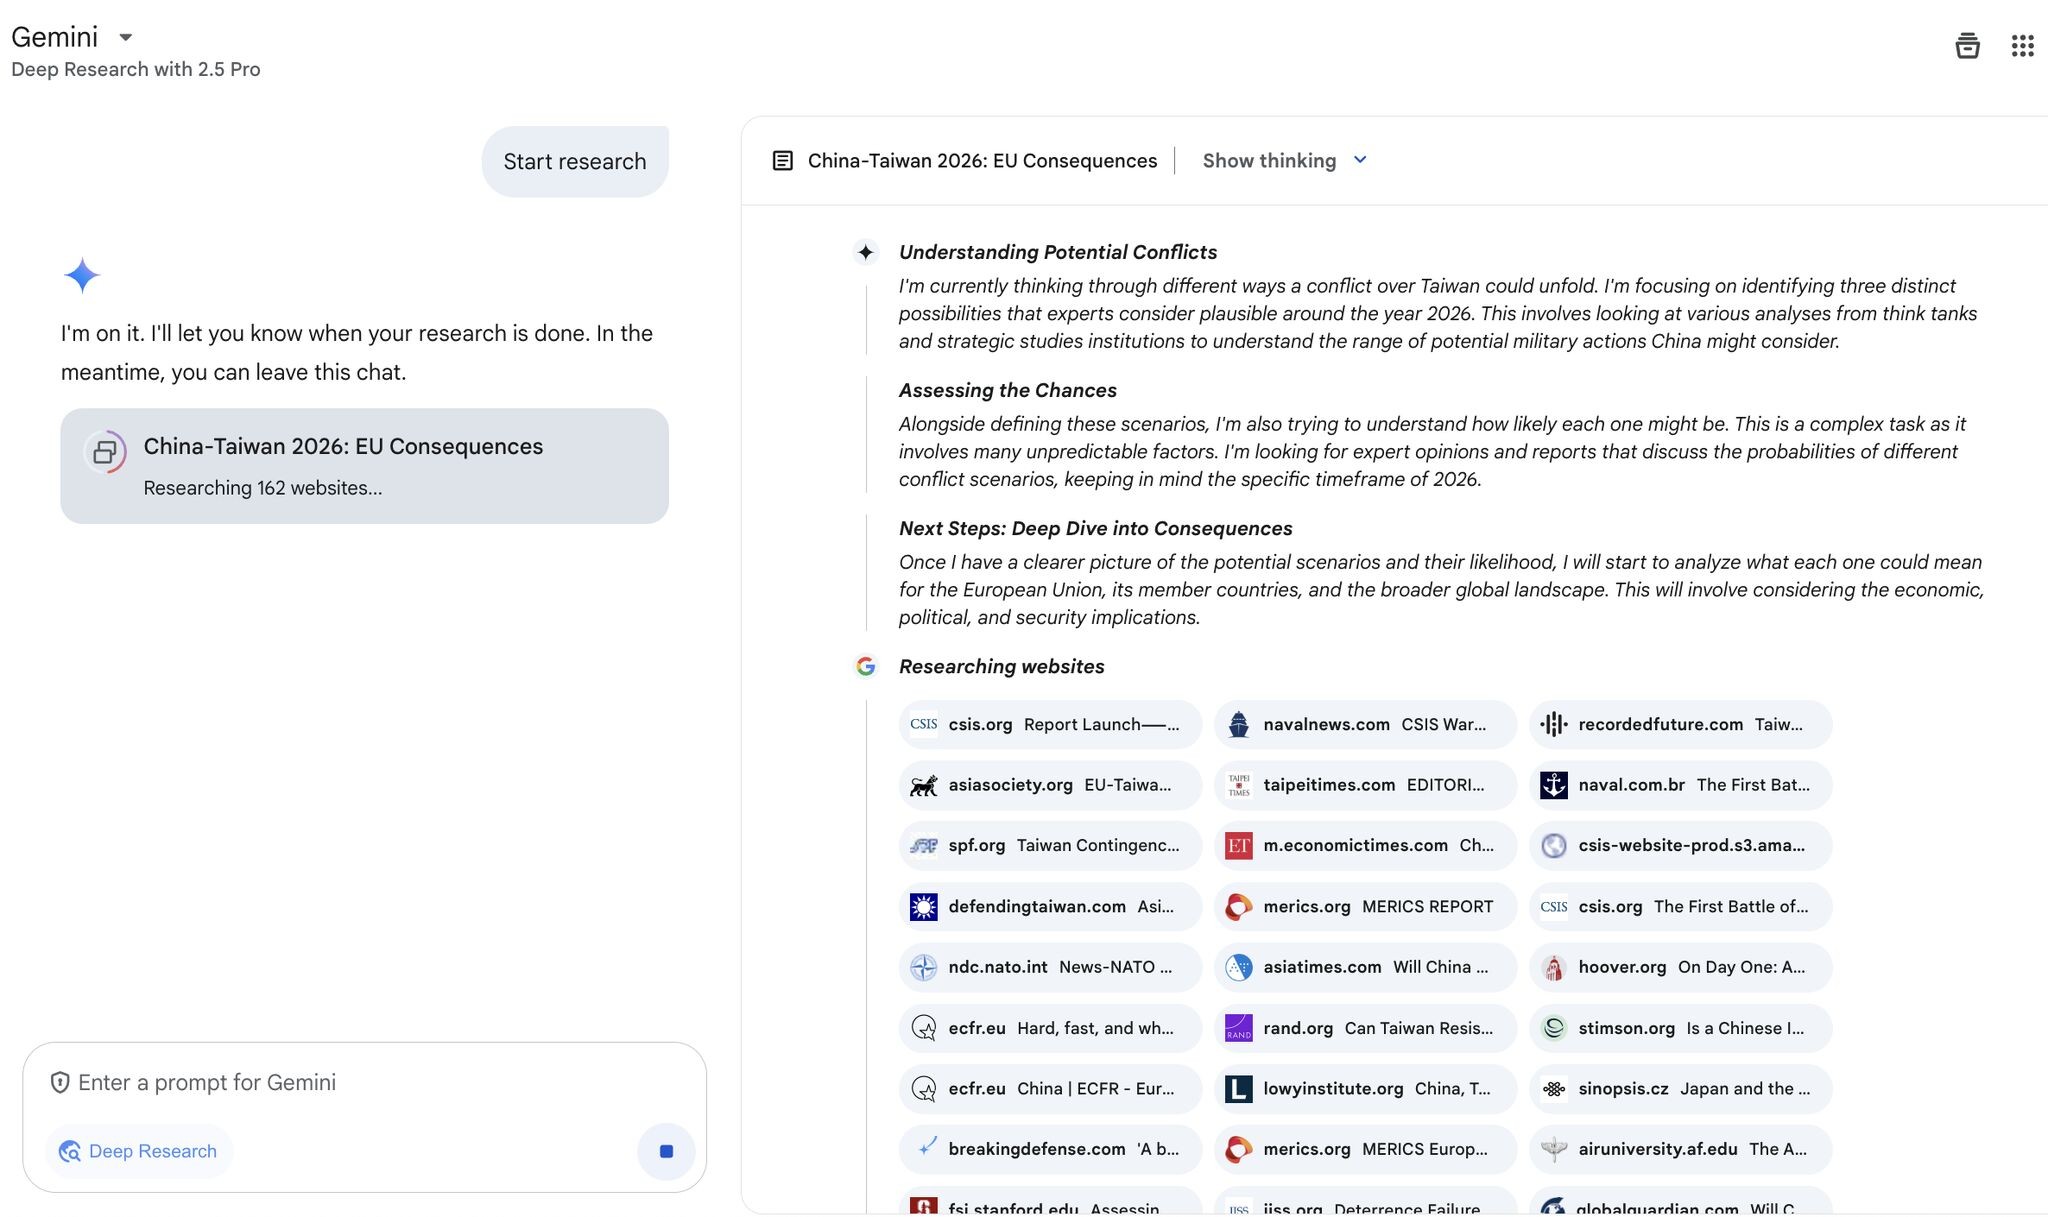
Task: Open taipeitimes.com EDITORI... source chip
Action: [x=1365, y=785]
